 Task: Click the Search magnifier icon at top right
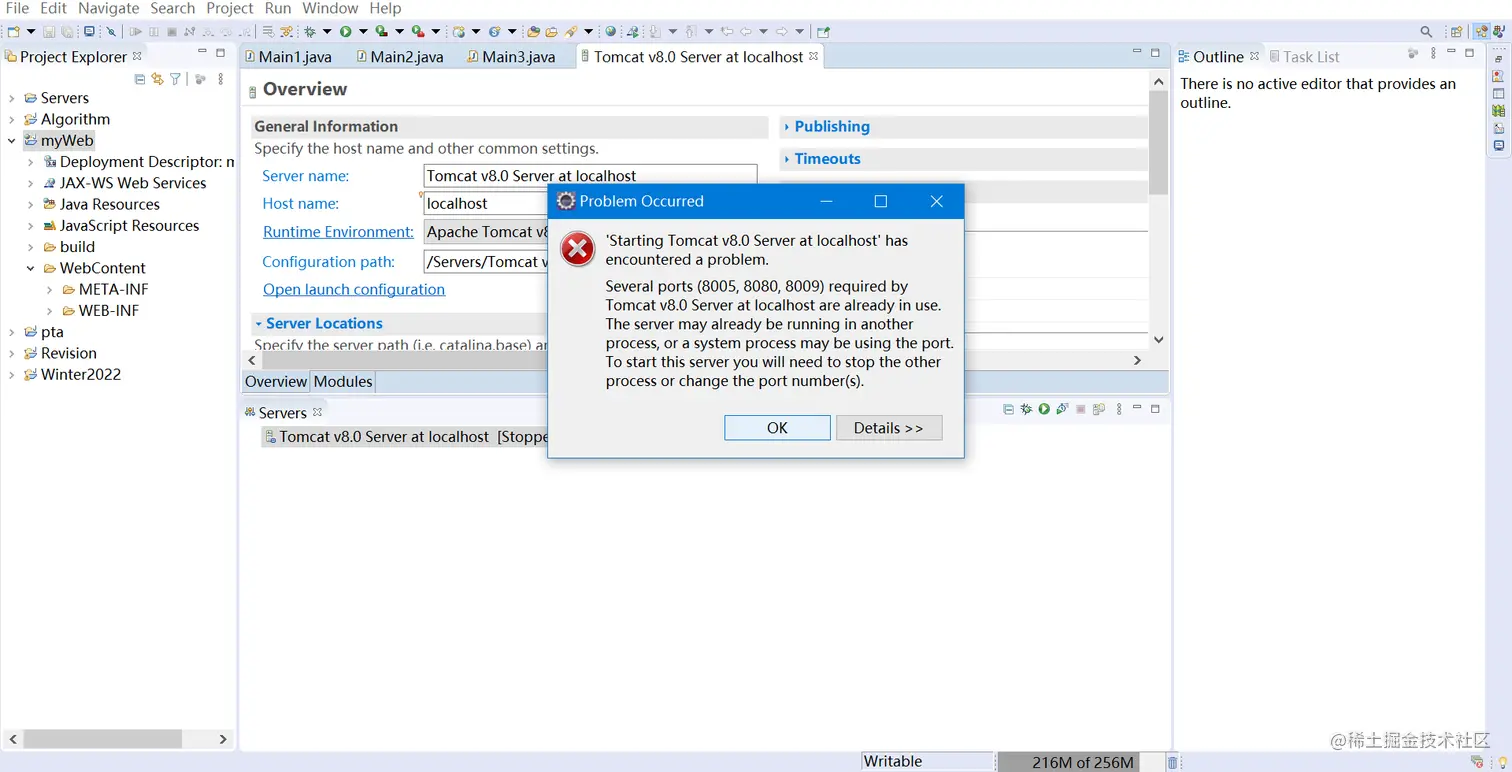1426,32
